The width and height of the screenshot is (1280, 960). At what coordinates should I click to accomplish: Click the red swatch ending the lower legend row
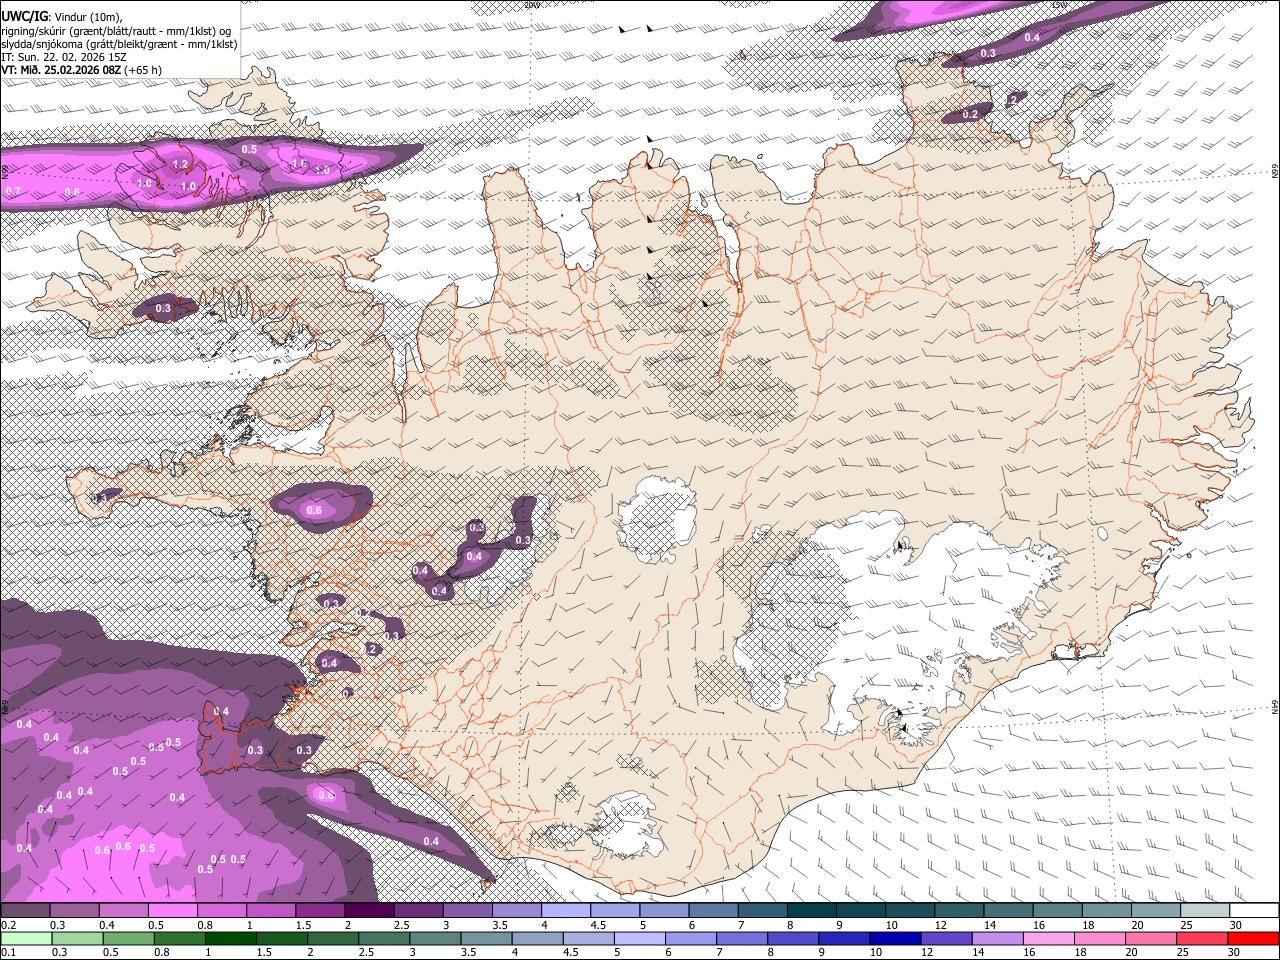pos(1254,938)
